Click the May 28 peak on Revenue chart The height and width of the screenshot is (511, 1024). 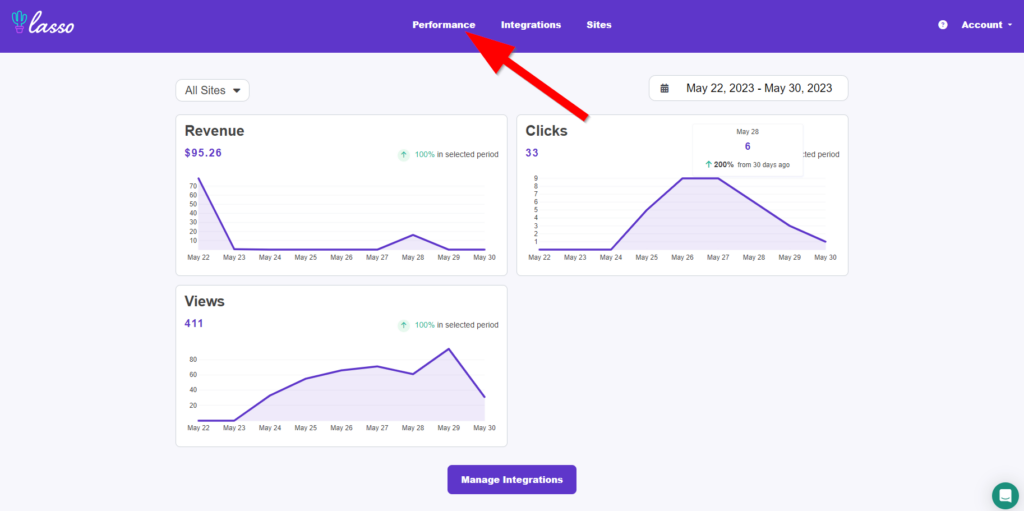tap(413, 236)
